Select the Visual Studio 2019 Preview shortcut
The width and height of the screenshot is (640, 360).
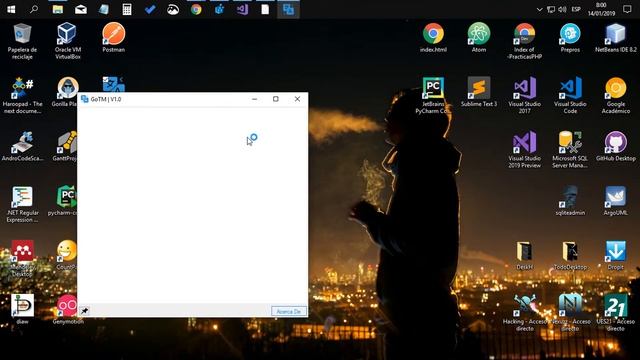524,150
